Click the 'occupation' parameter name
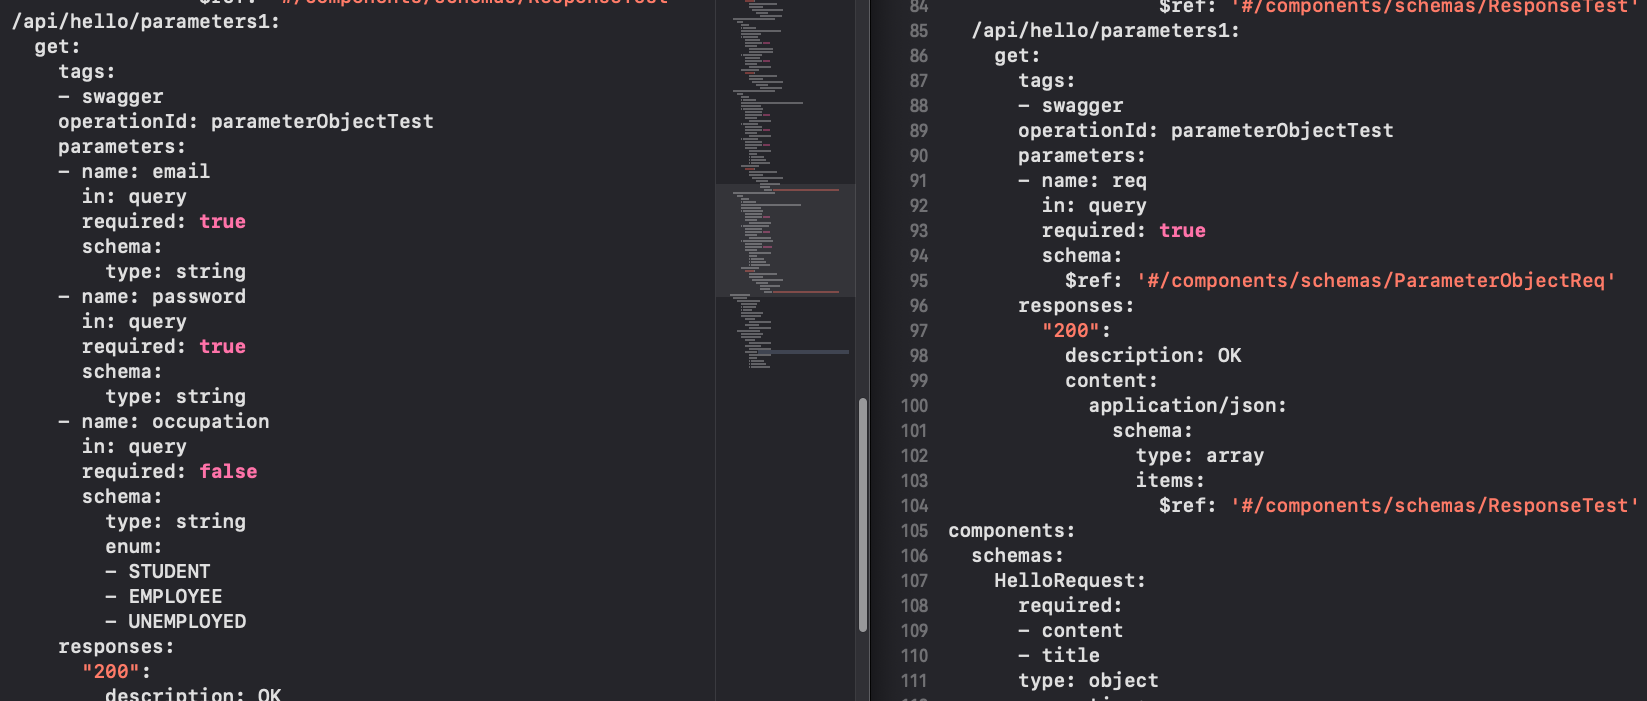The image size is (1647, 701). [210, 422]
